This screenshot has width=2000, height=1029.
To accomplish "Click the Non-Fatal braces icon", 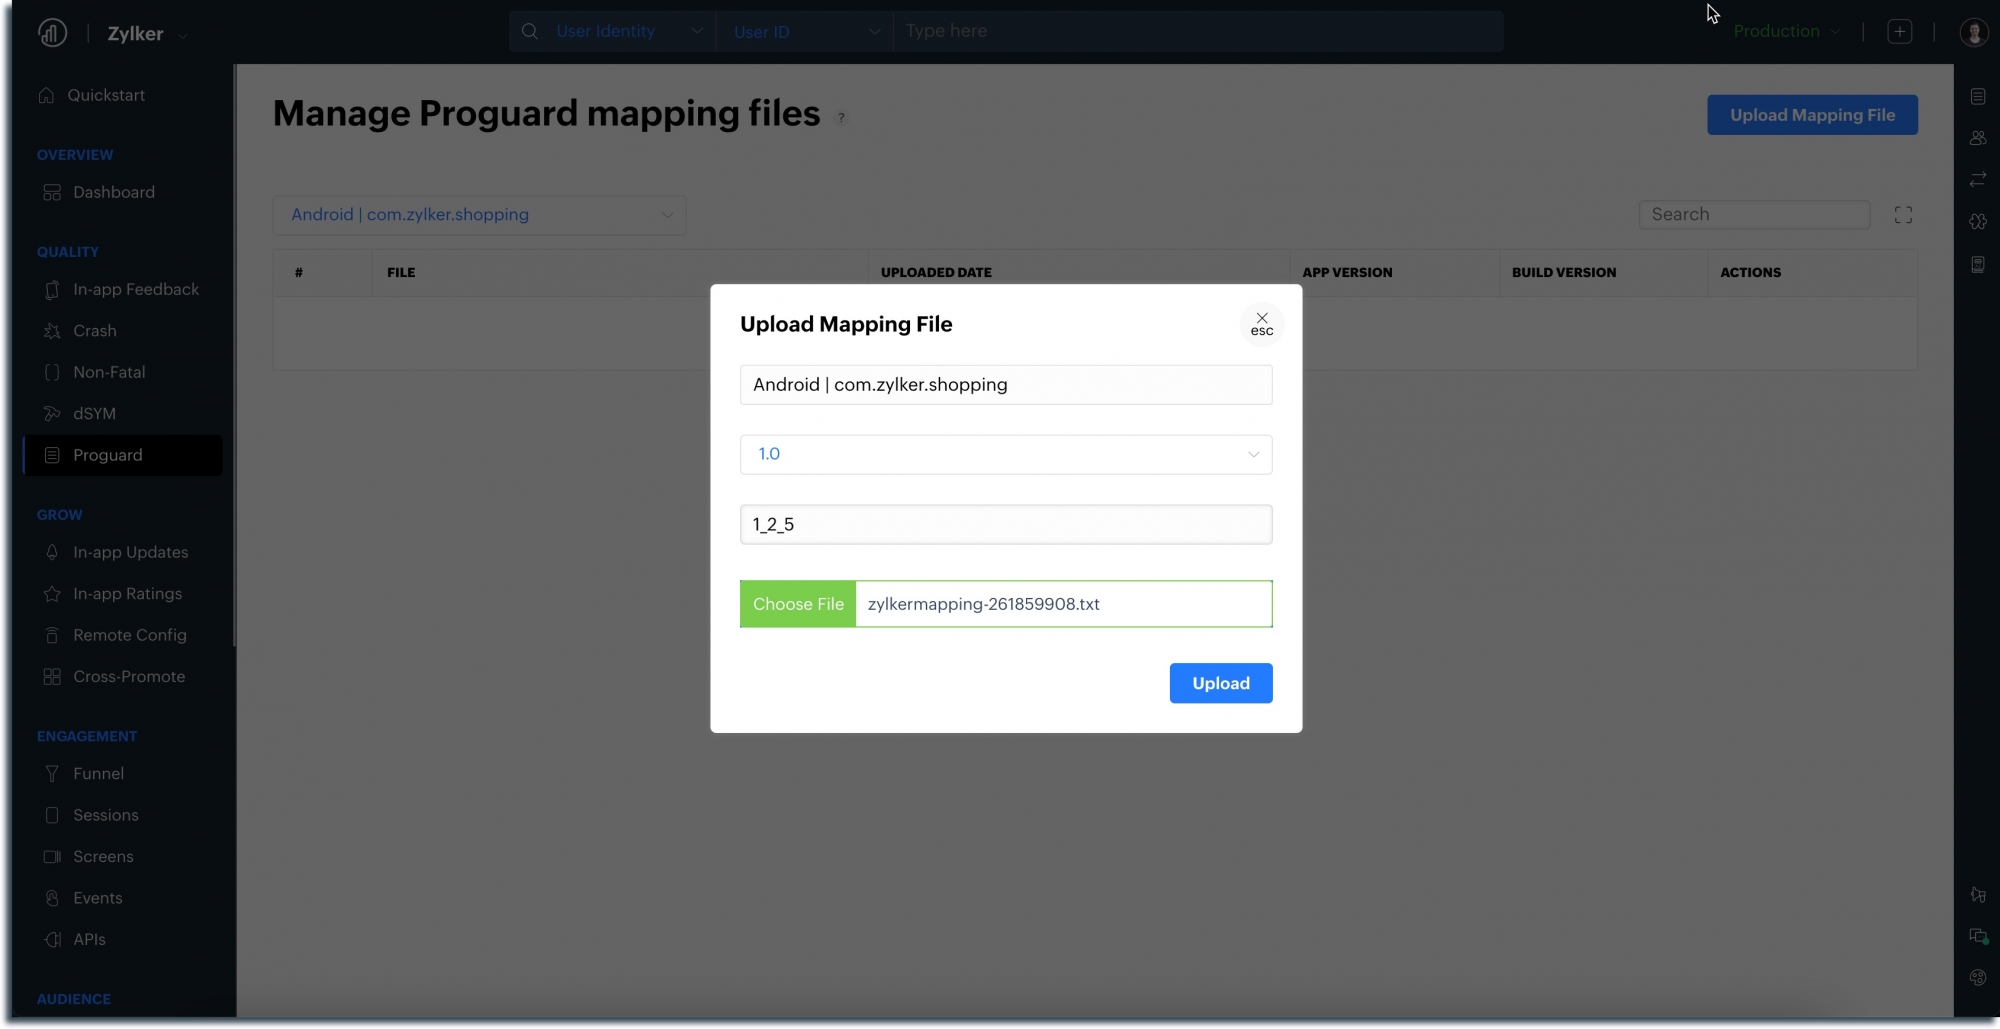I will click(x=52, y=372).
